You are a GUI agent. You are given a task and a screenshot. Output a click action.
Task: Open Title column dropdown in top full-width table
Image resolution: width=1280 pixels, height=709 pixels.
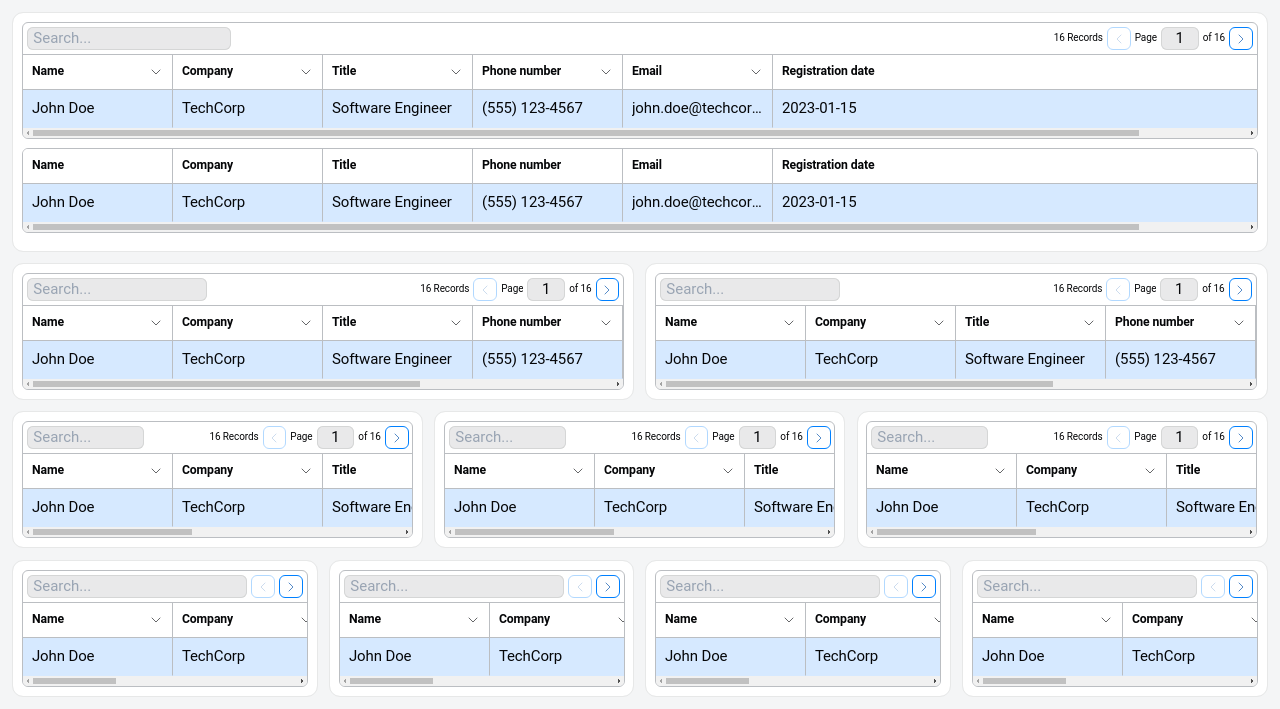pos(456,72)
